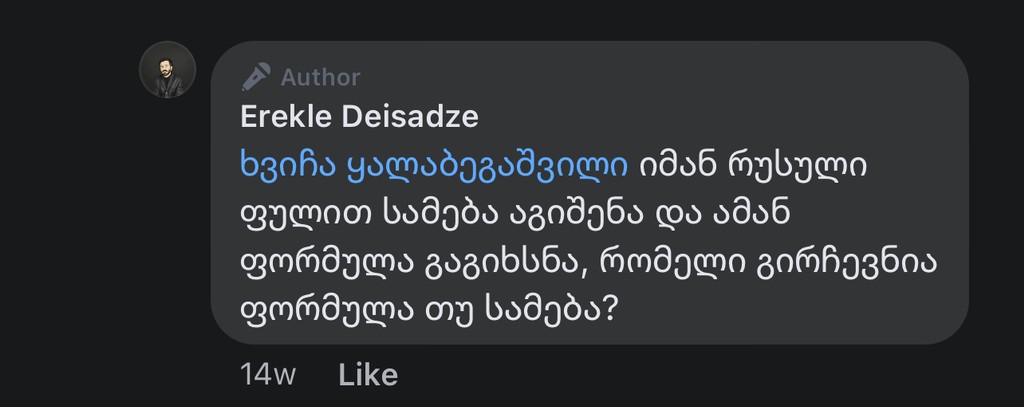The width and height of the screenshot is (1024, 407).
Task: Click the 14w comment timestamp
Action: [268, 375]
